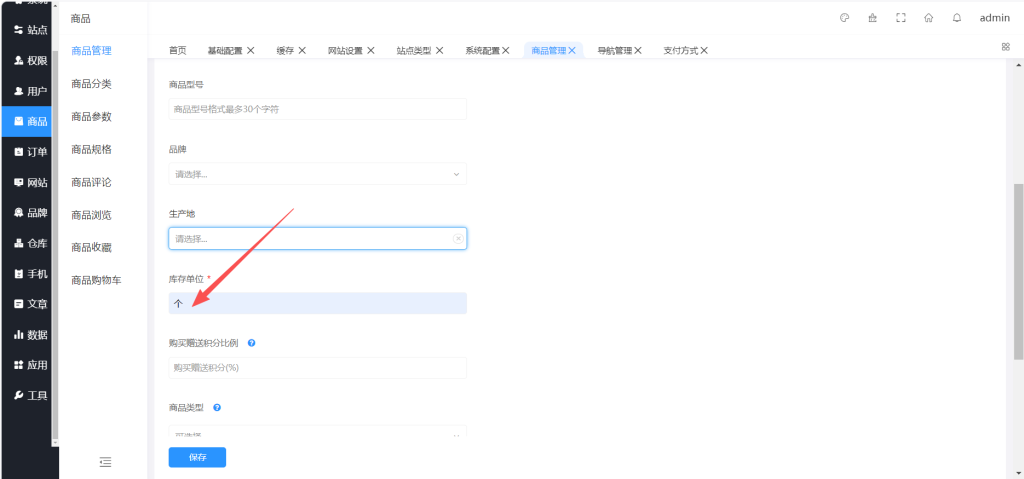The height and width of the screenshot is (479, 1024).
Task: Open 仓库 in the main sidebar
Action: (30, 244)
